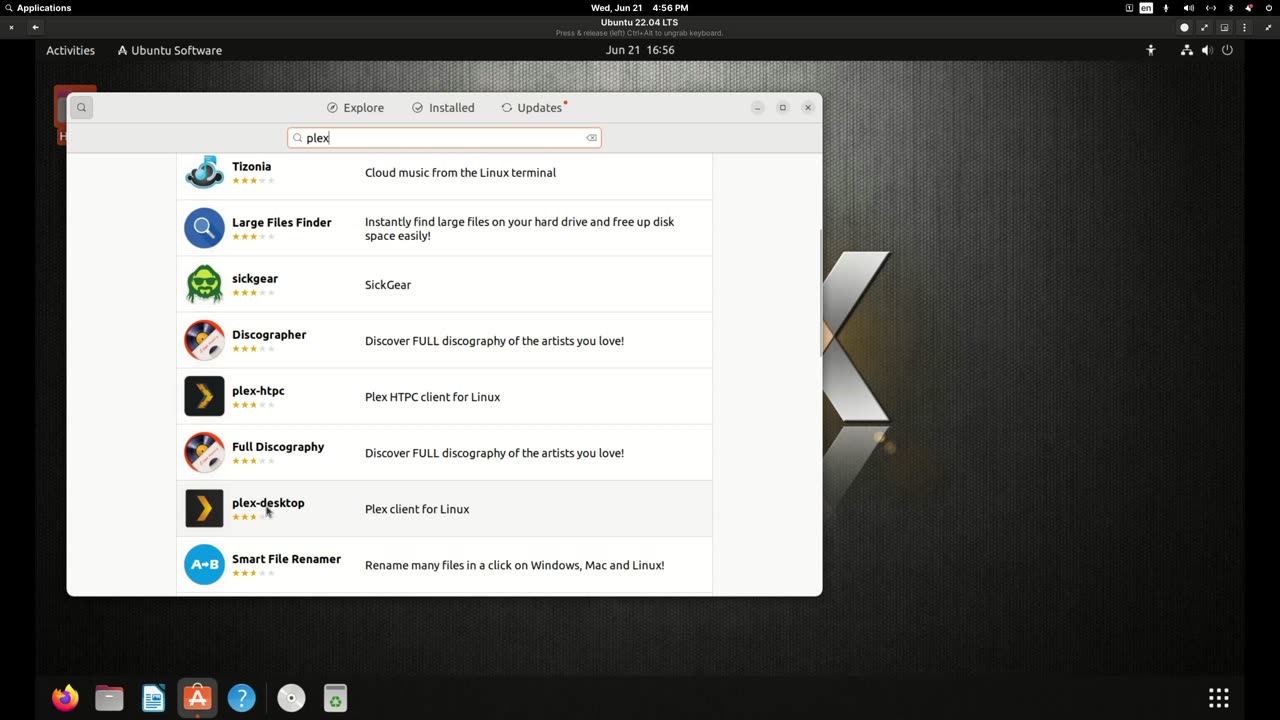Click the fullscreen arrows button in the viewer toolbar
The height and width of the screenshot is (720, 1280).
[1204, 27]
